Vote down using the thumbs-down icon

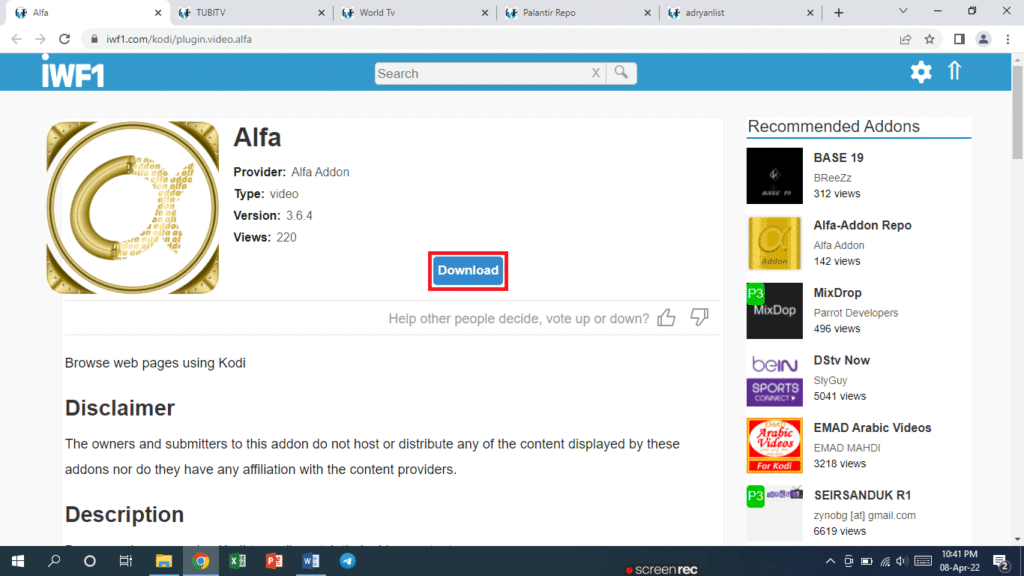click(x=699, y=317)
